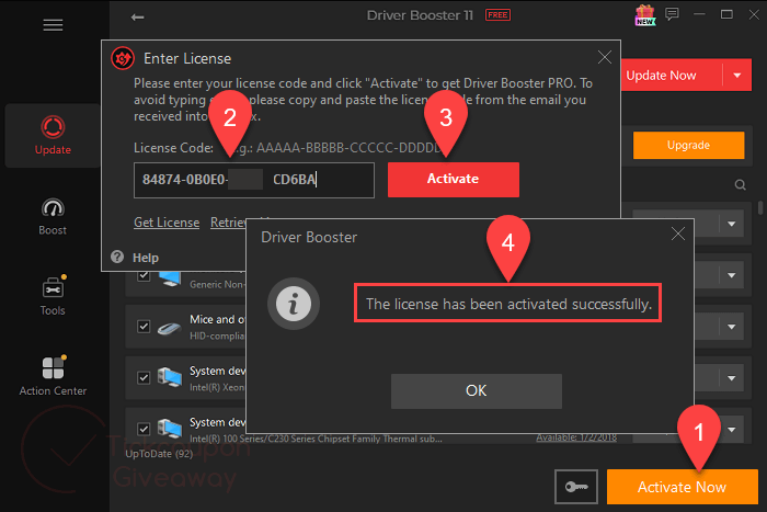Image resolution: width=767 pixels, height=512 pixels.
Task: Click the license key icon button
Action: [x=576, y=486]
